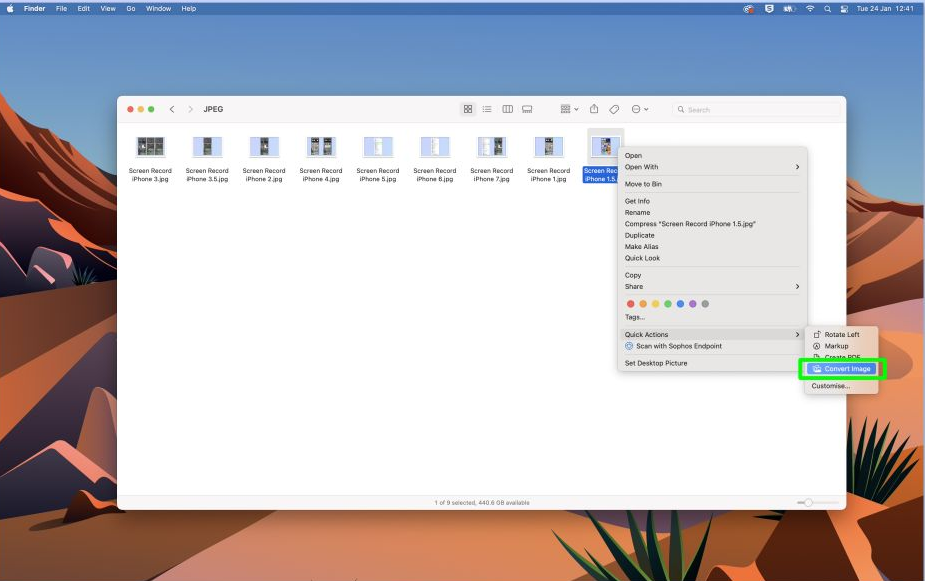The height and width of the screenshot is (581, 925).
Task: Open the File menu
Action: (61, 9)
